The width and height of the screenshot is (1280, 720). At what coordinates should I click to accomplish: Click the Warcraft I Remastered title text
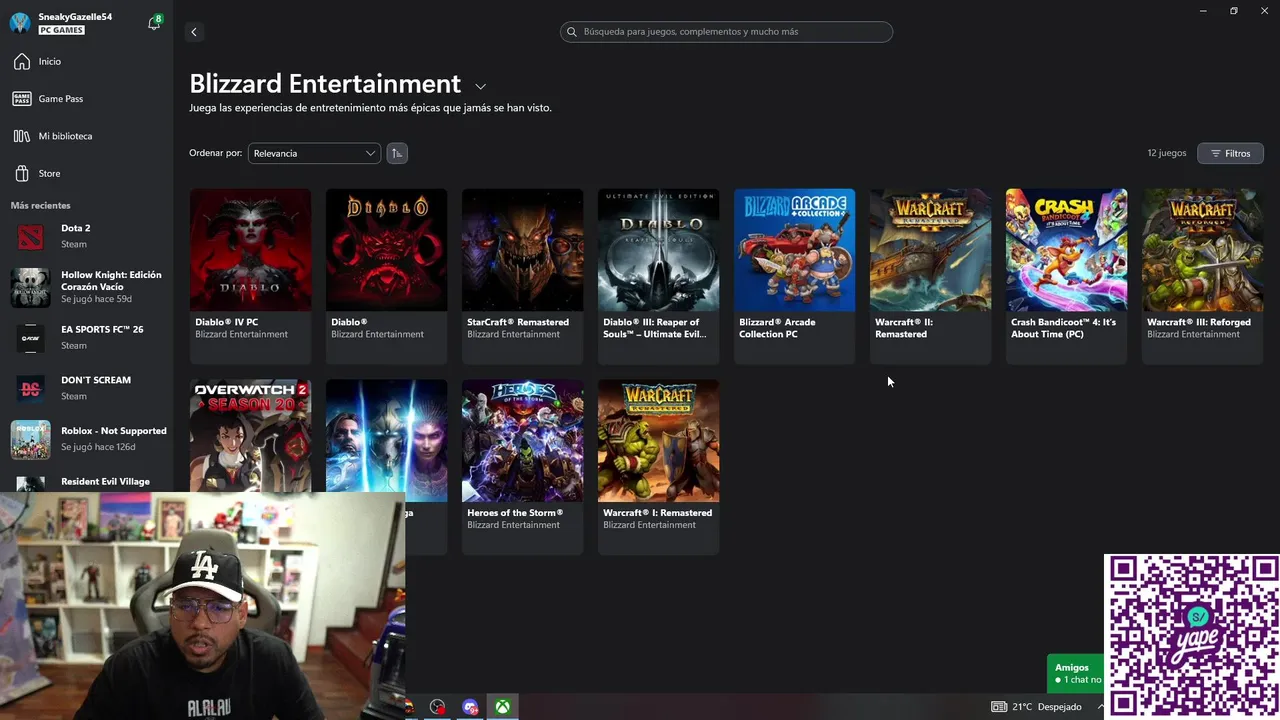[x=658, y=513]
